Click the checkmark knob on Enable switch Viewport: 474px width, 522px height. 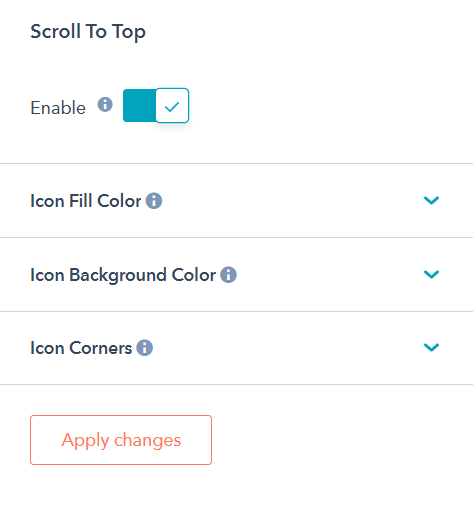(172, 105)
